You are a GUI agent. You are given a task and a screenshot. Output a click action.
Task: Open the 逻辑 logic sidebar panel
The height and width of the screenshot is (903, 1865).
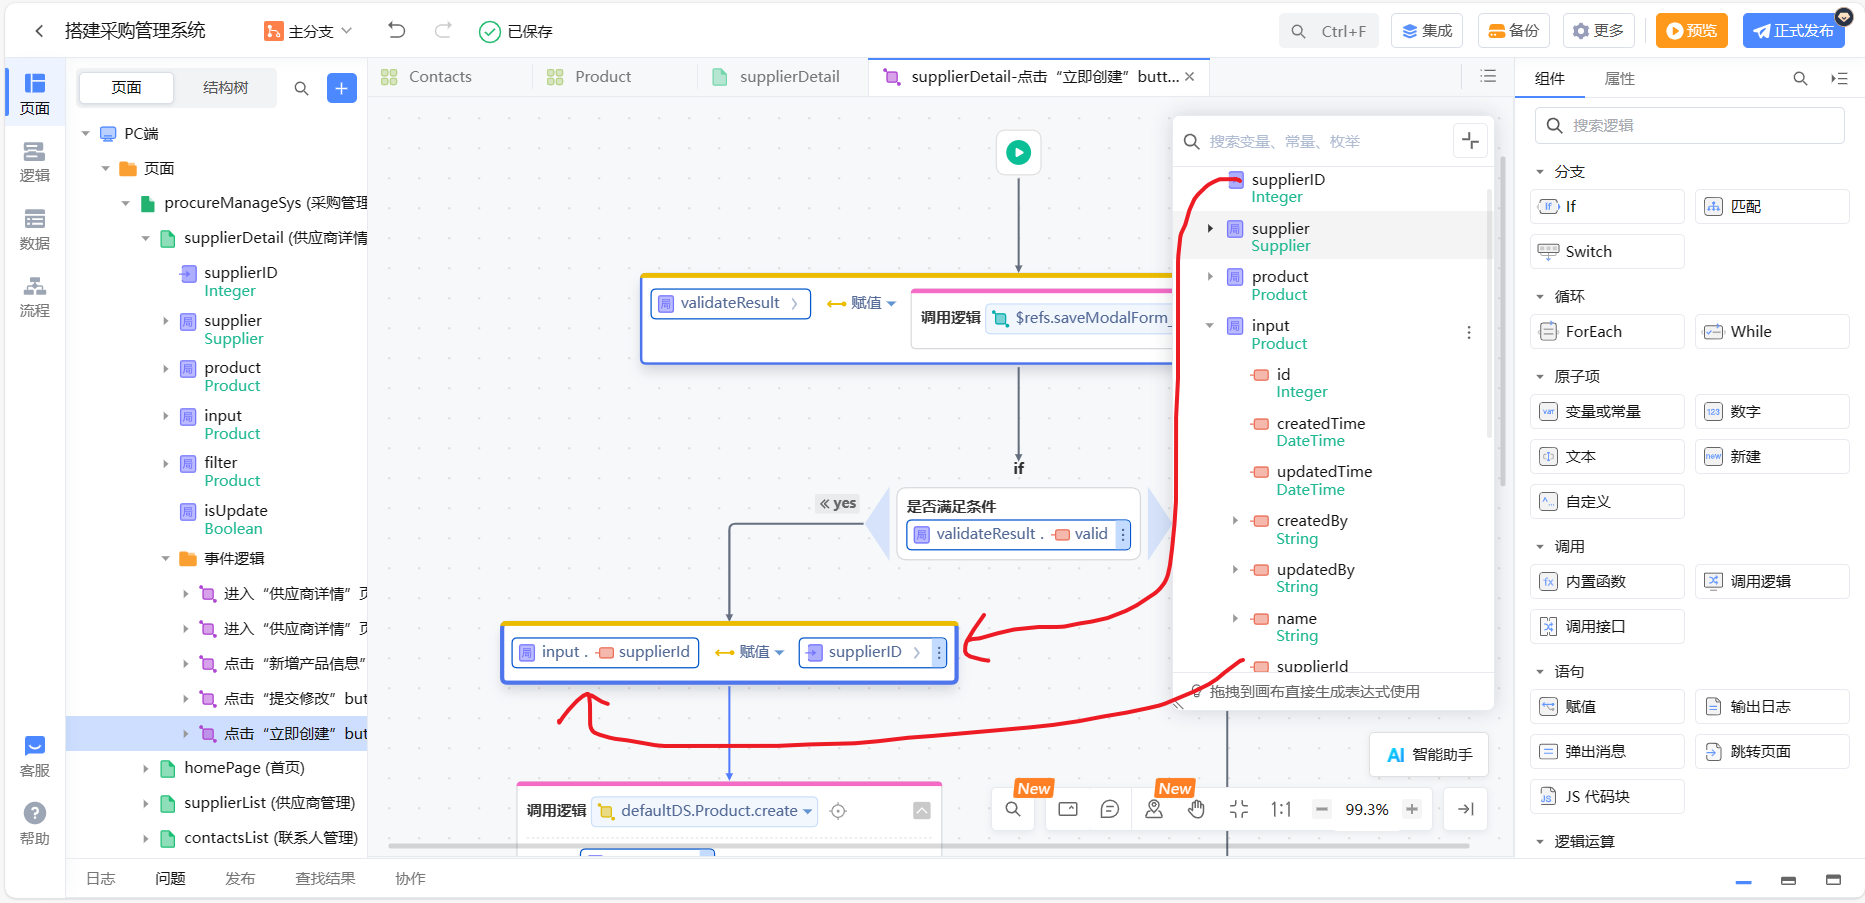tap(35, 162)
